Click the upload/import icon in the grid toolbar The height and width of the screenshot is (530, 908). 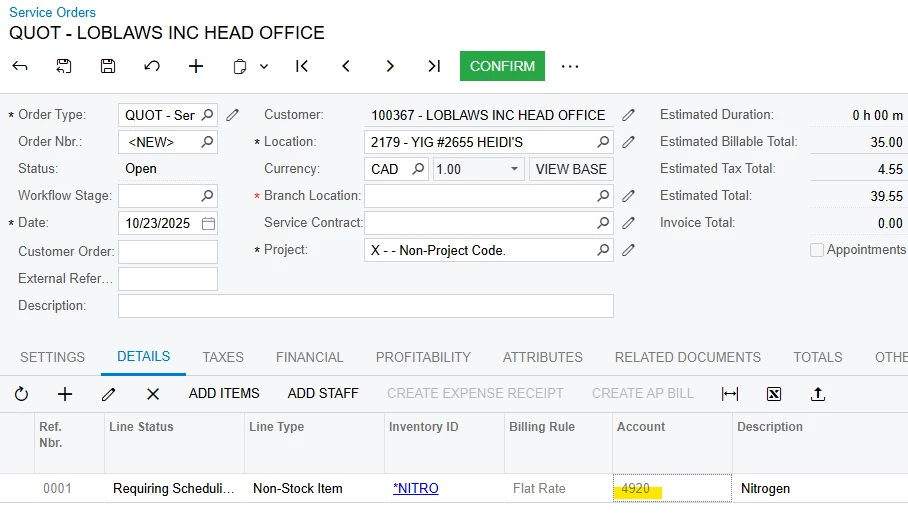(x=818, y=394)
